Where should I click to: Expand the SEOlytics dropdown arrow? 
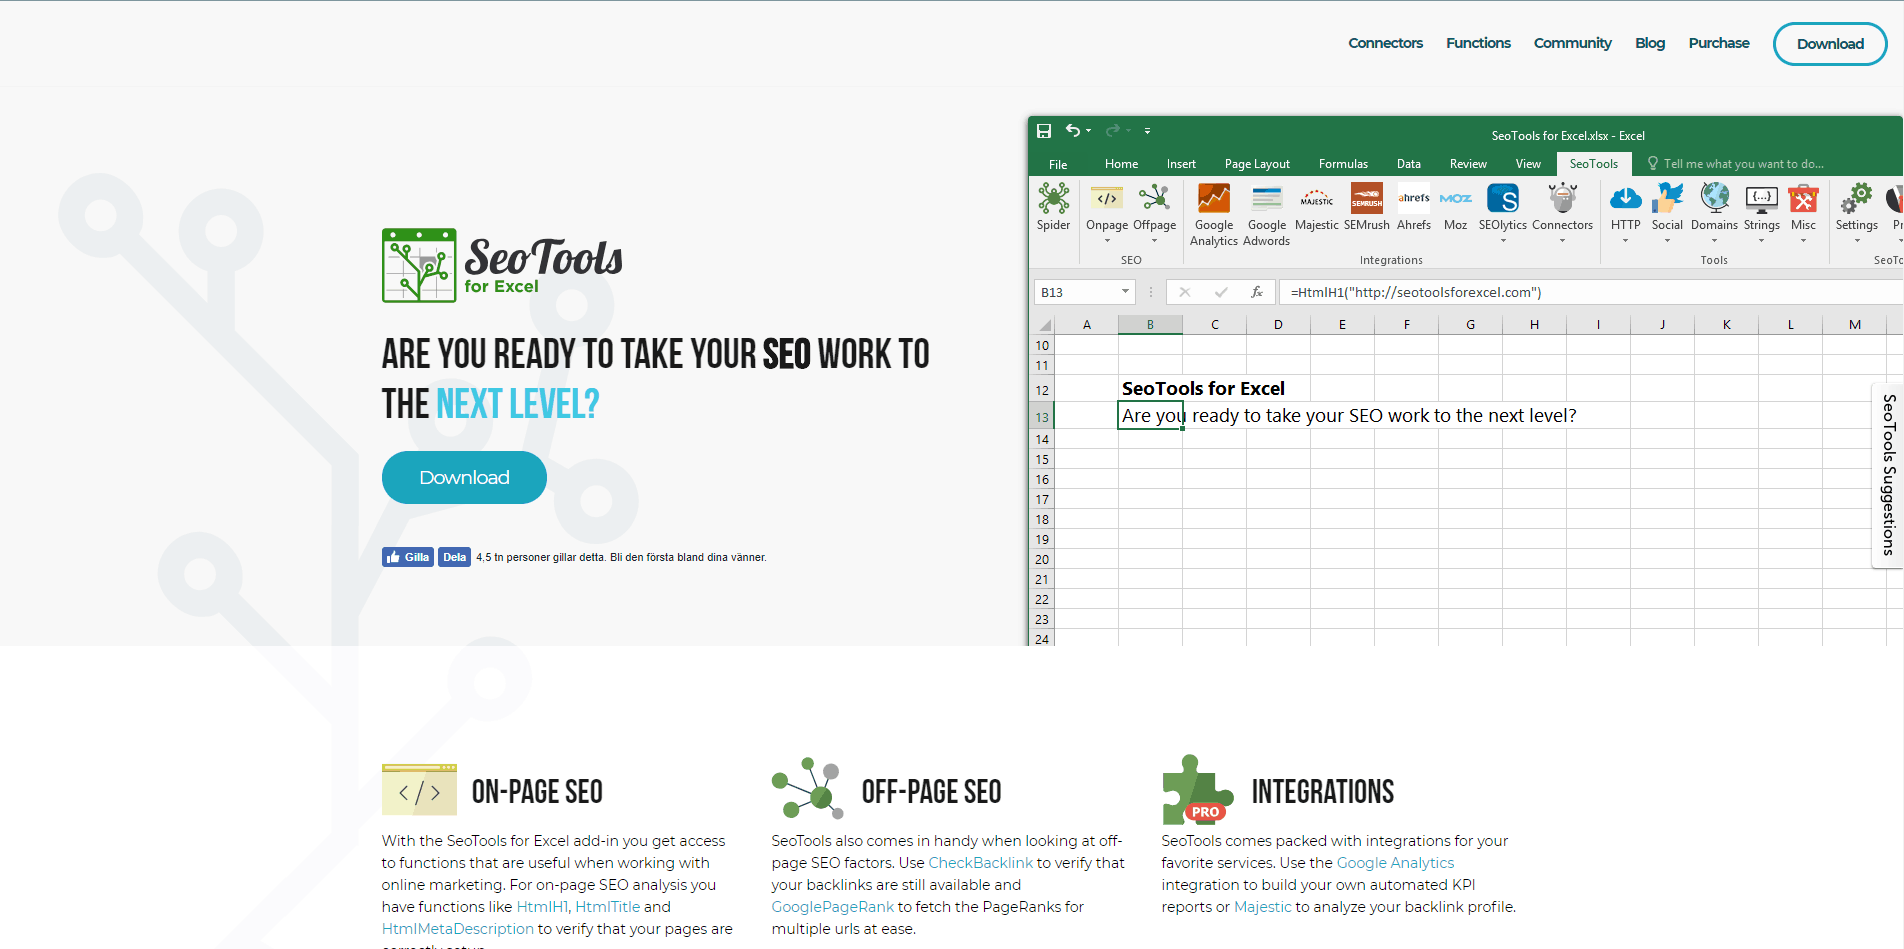click(1503, 241)
